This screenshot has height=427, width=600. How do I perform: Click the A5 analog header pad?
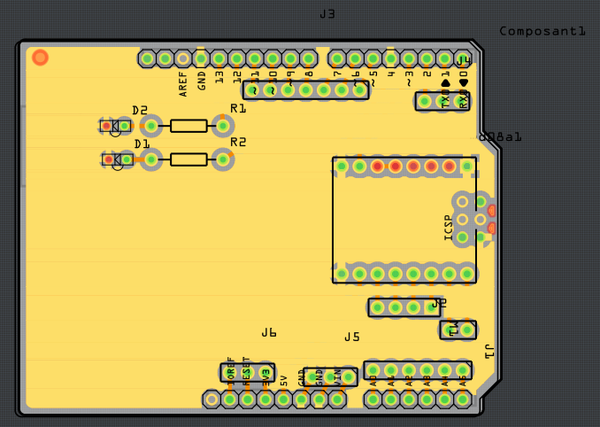tap(463, 399)
